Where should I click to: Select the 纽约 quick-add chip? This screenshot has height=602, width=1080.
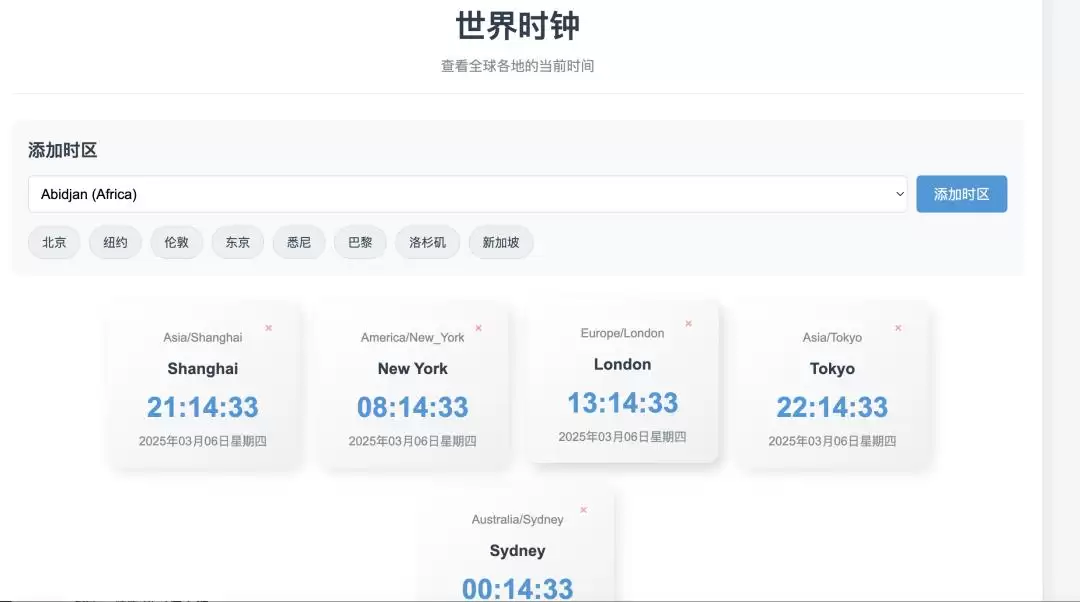[115, 242]
